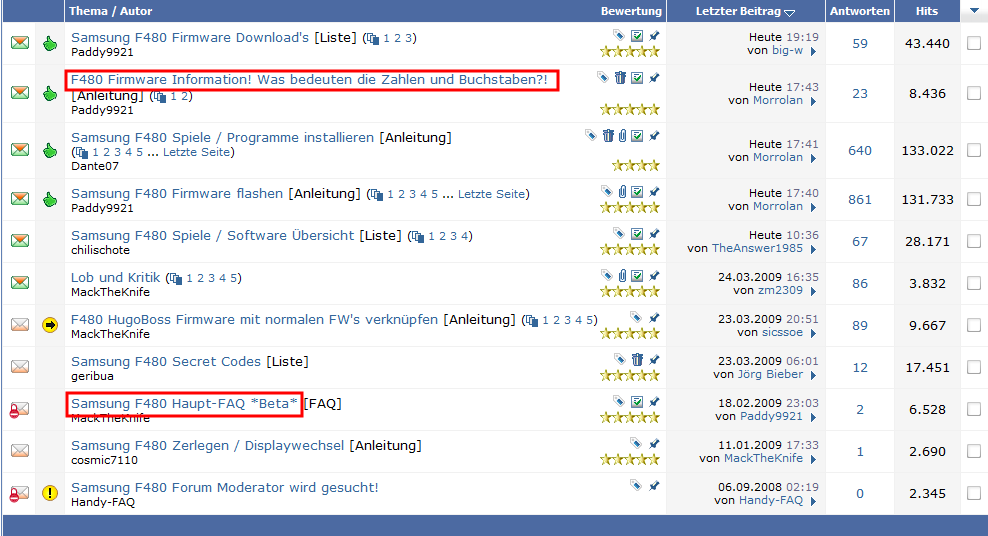The height and width of the screenshot is (536, 988).
Task: Open page 5 of Lob und Kritik thread
Action: coord(233,278)
